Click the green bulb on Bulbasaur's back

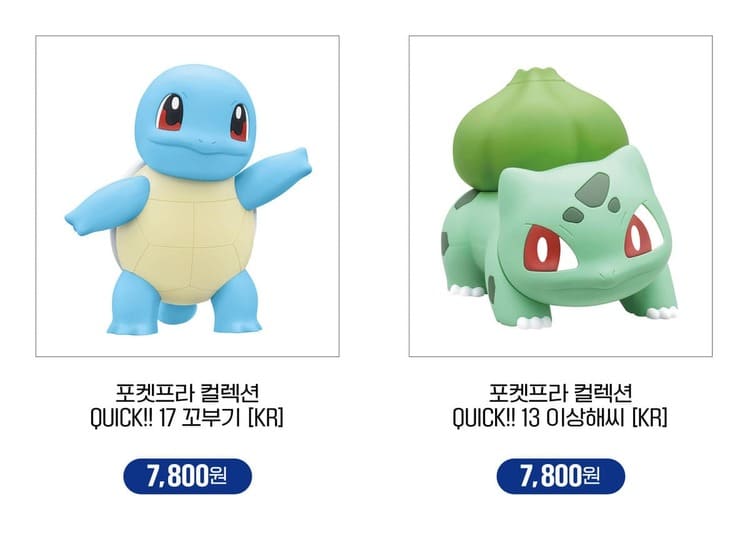coord(538,129)
